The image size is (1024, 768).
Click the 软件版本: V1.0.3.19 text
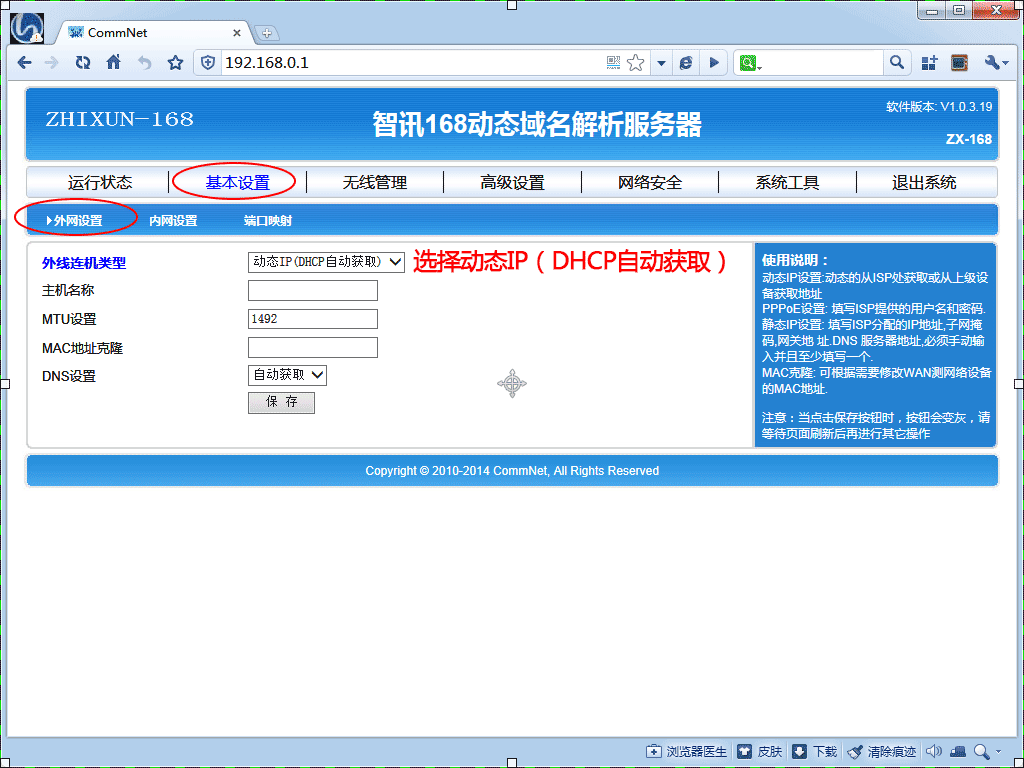point(939,106)
